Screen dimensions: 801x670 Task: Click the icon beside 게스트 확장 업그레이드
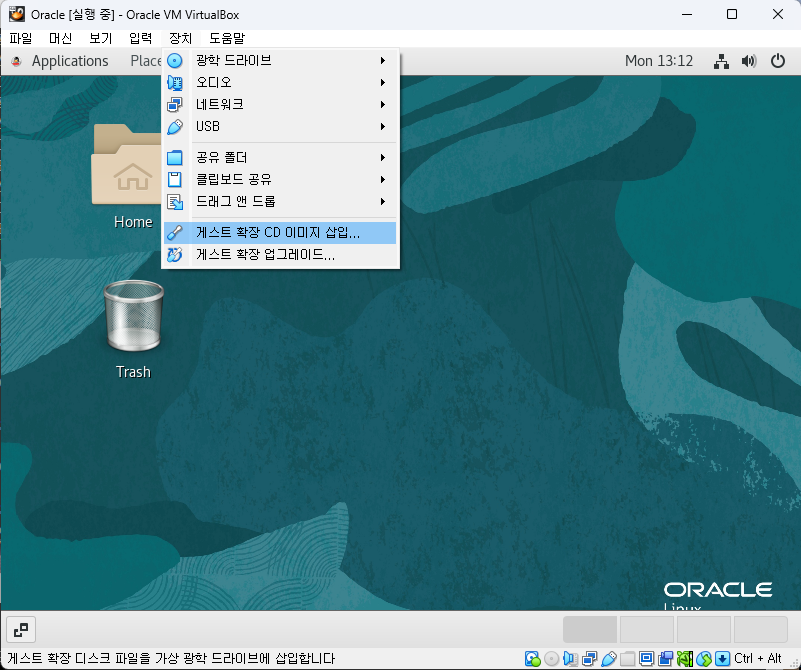tap(175, 254)
